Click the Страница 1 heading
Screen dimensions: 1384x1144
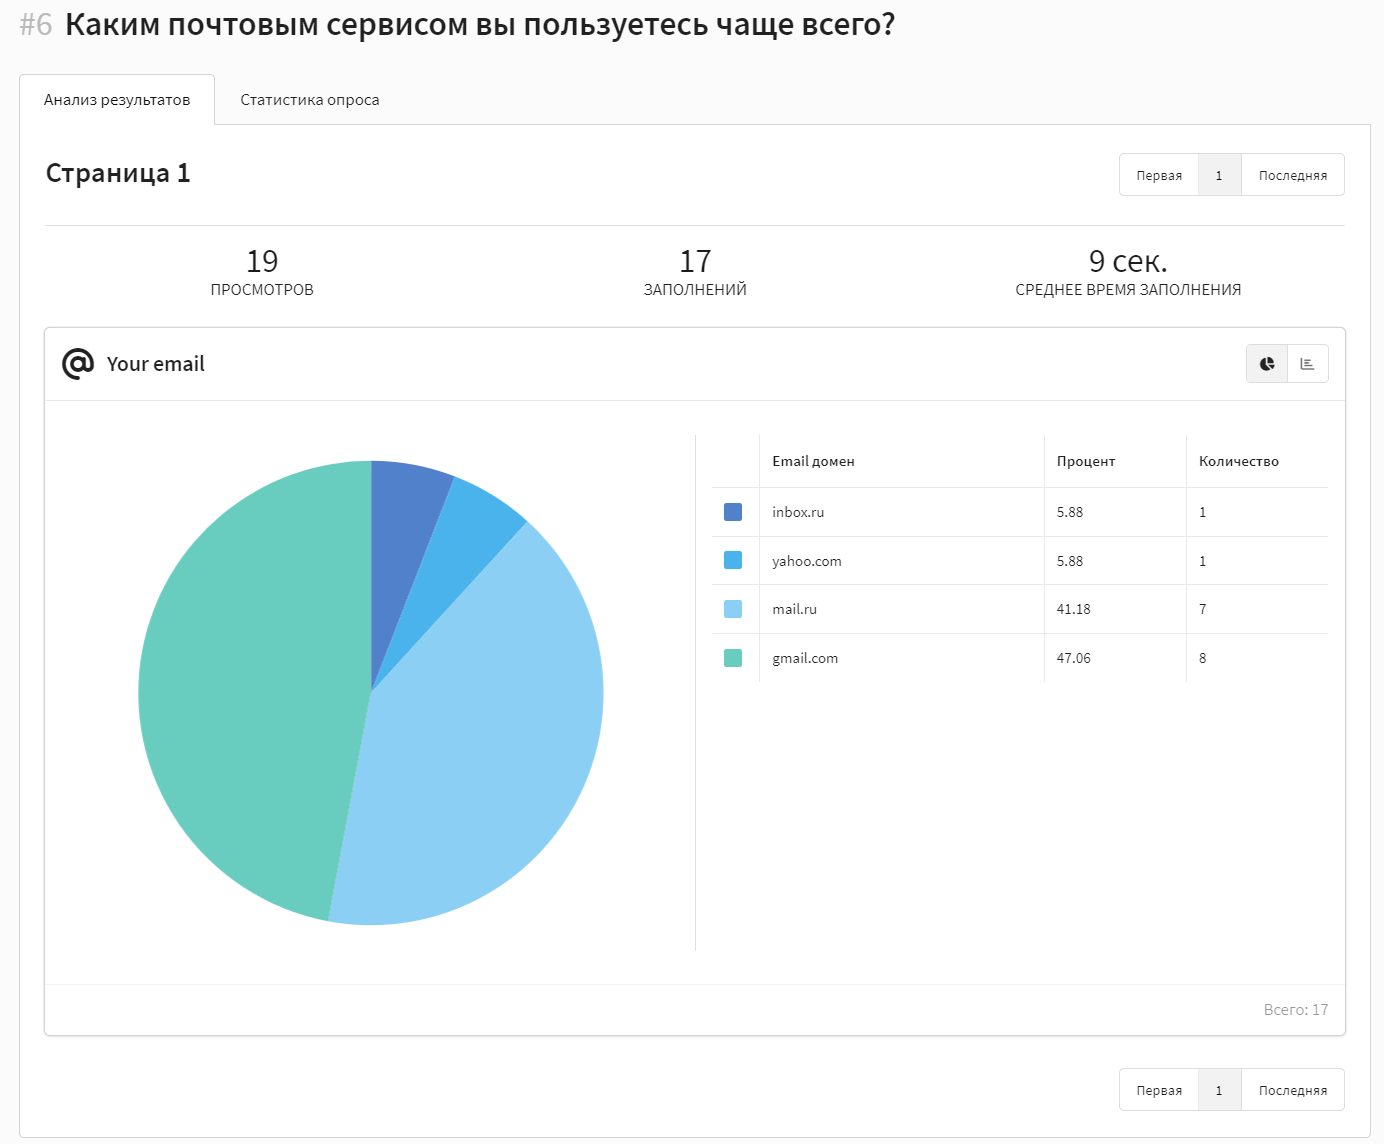point(118,173)
